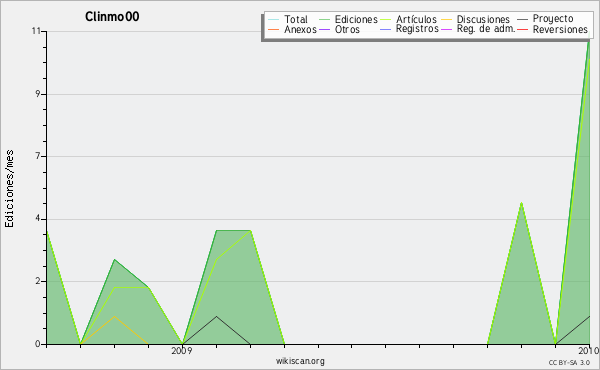The width and height of the screenshot is (600, 370).
Task: Click the wikiscan.org text
Action: [x=300, y=361]
